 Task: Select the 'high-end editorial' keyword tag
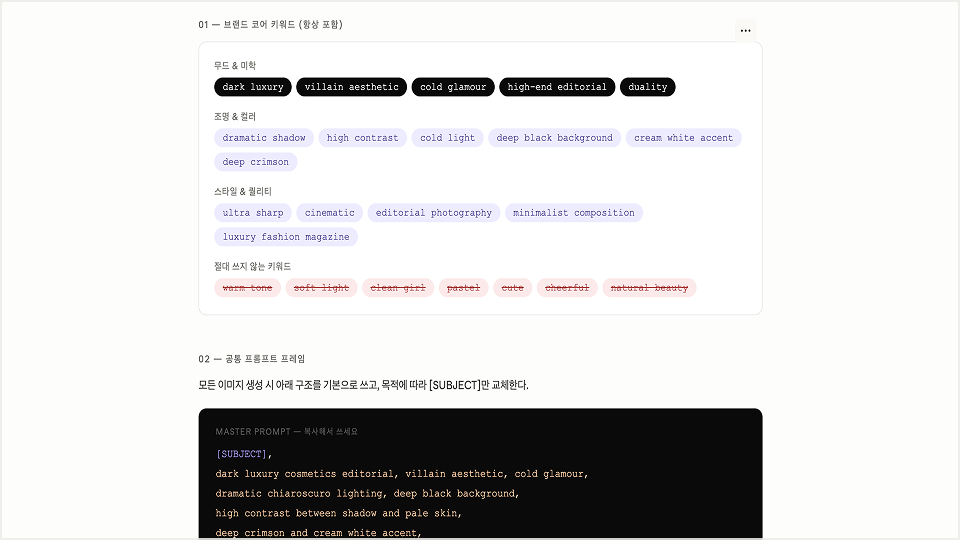click(x=557, y=87)
